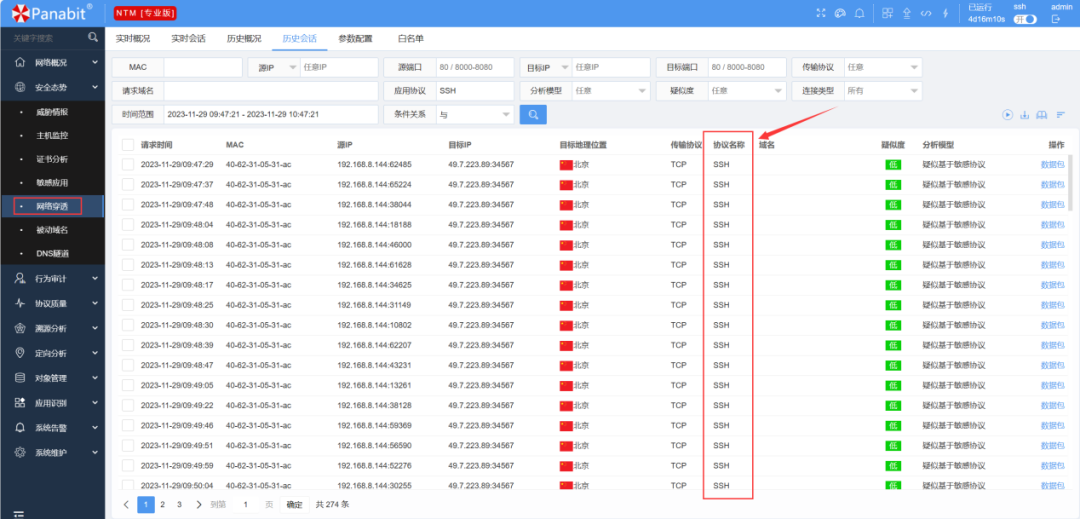Click the sidebar keyword search magnifier
The height and width of the screenshot is (519, 1080).
pyautogui.click(x=93, y=37)
